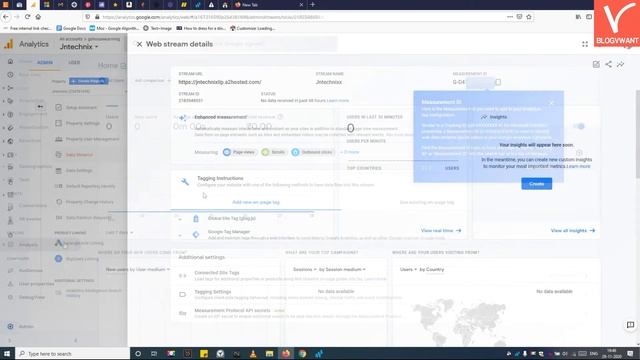
Task: Switch to the USER tab
Action: point(74,62)
